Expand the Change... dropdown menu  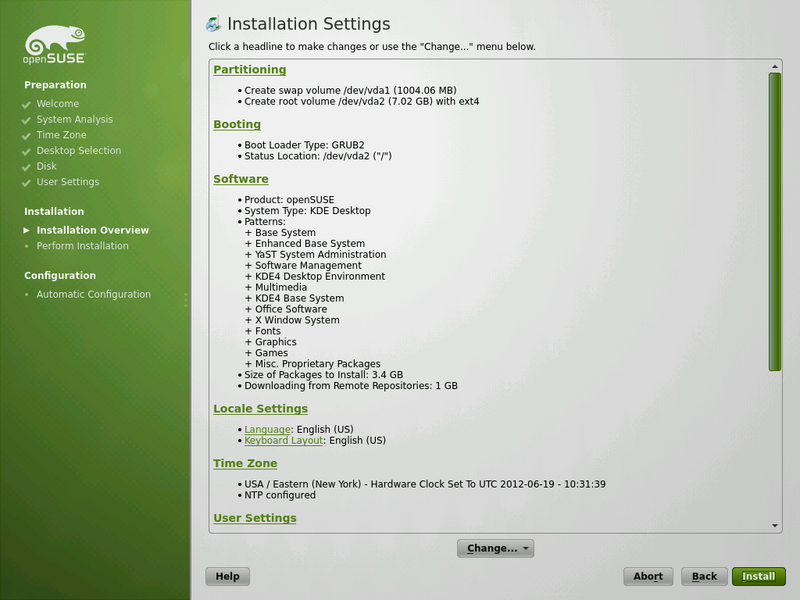coord(495,548)
